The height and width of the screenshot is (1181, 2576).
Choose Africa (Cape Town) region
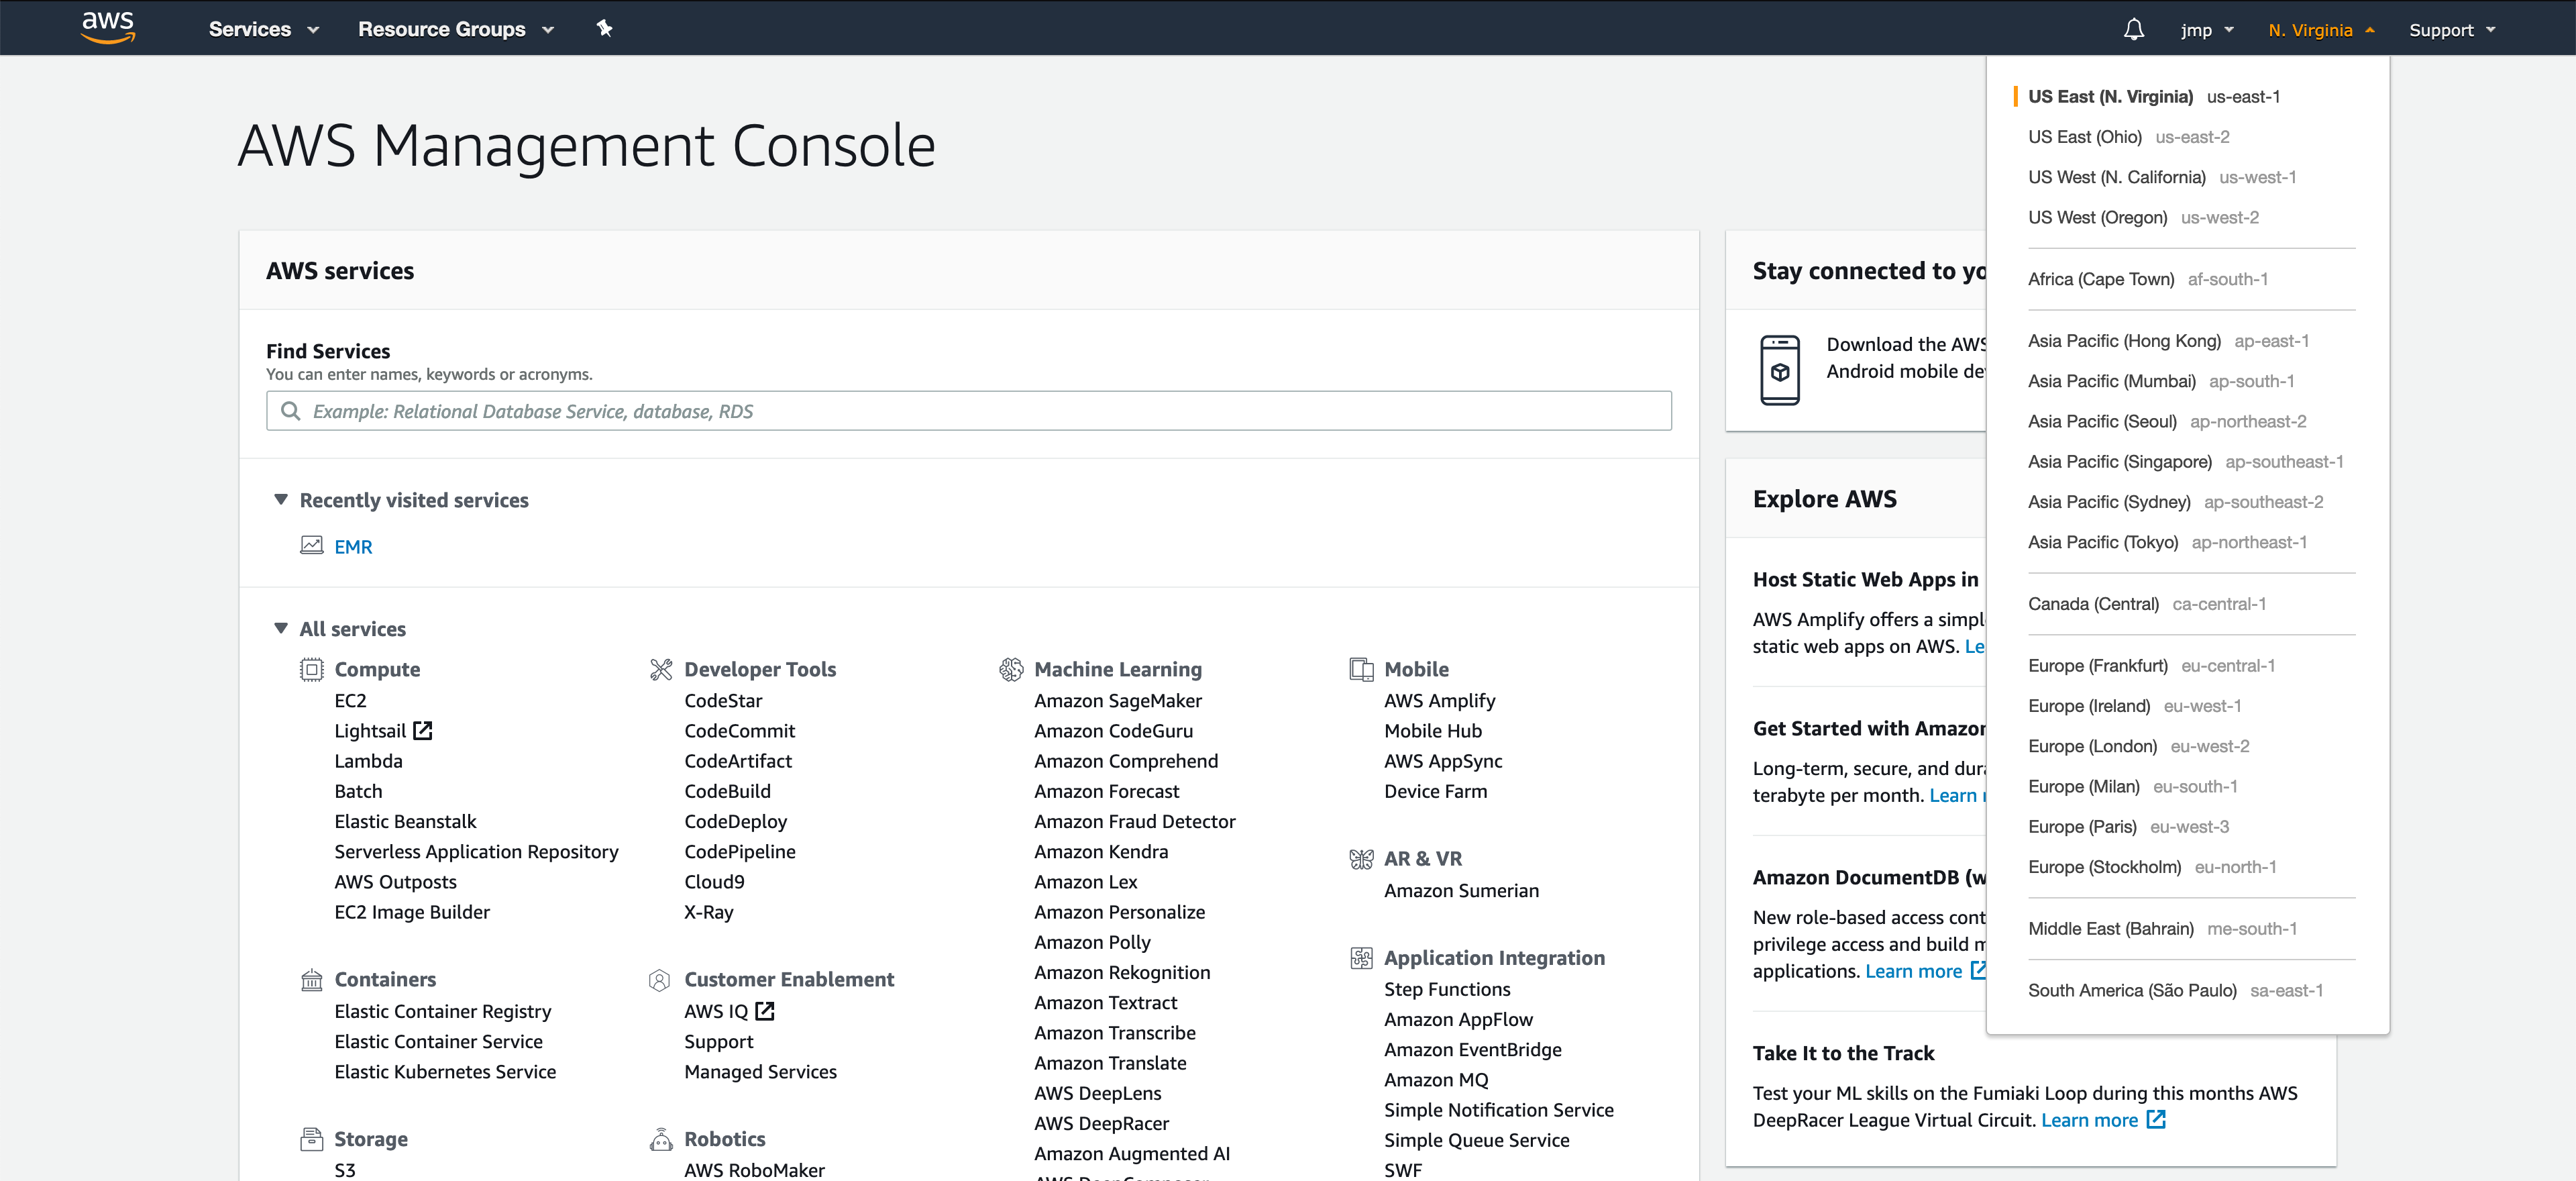[2147, 279]
